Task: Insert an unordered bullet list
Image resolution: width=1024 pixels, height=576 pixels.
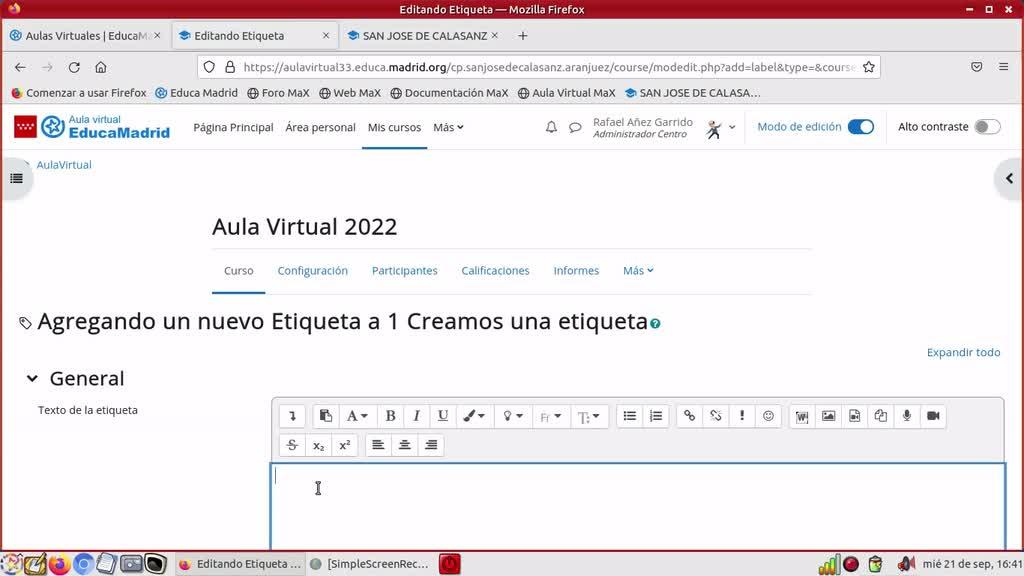Action: (630, 416)
